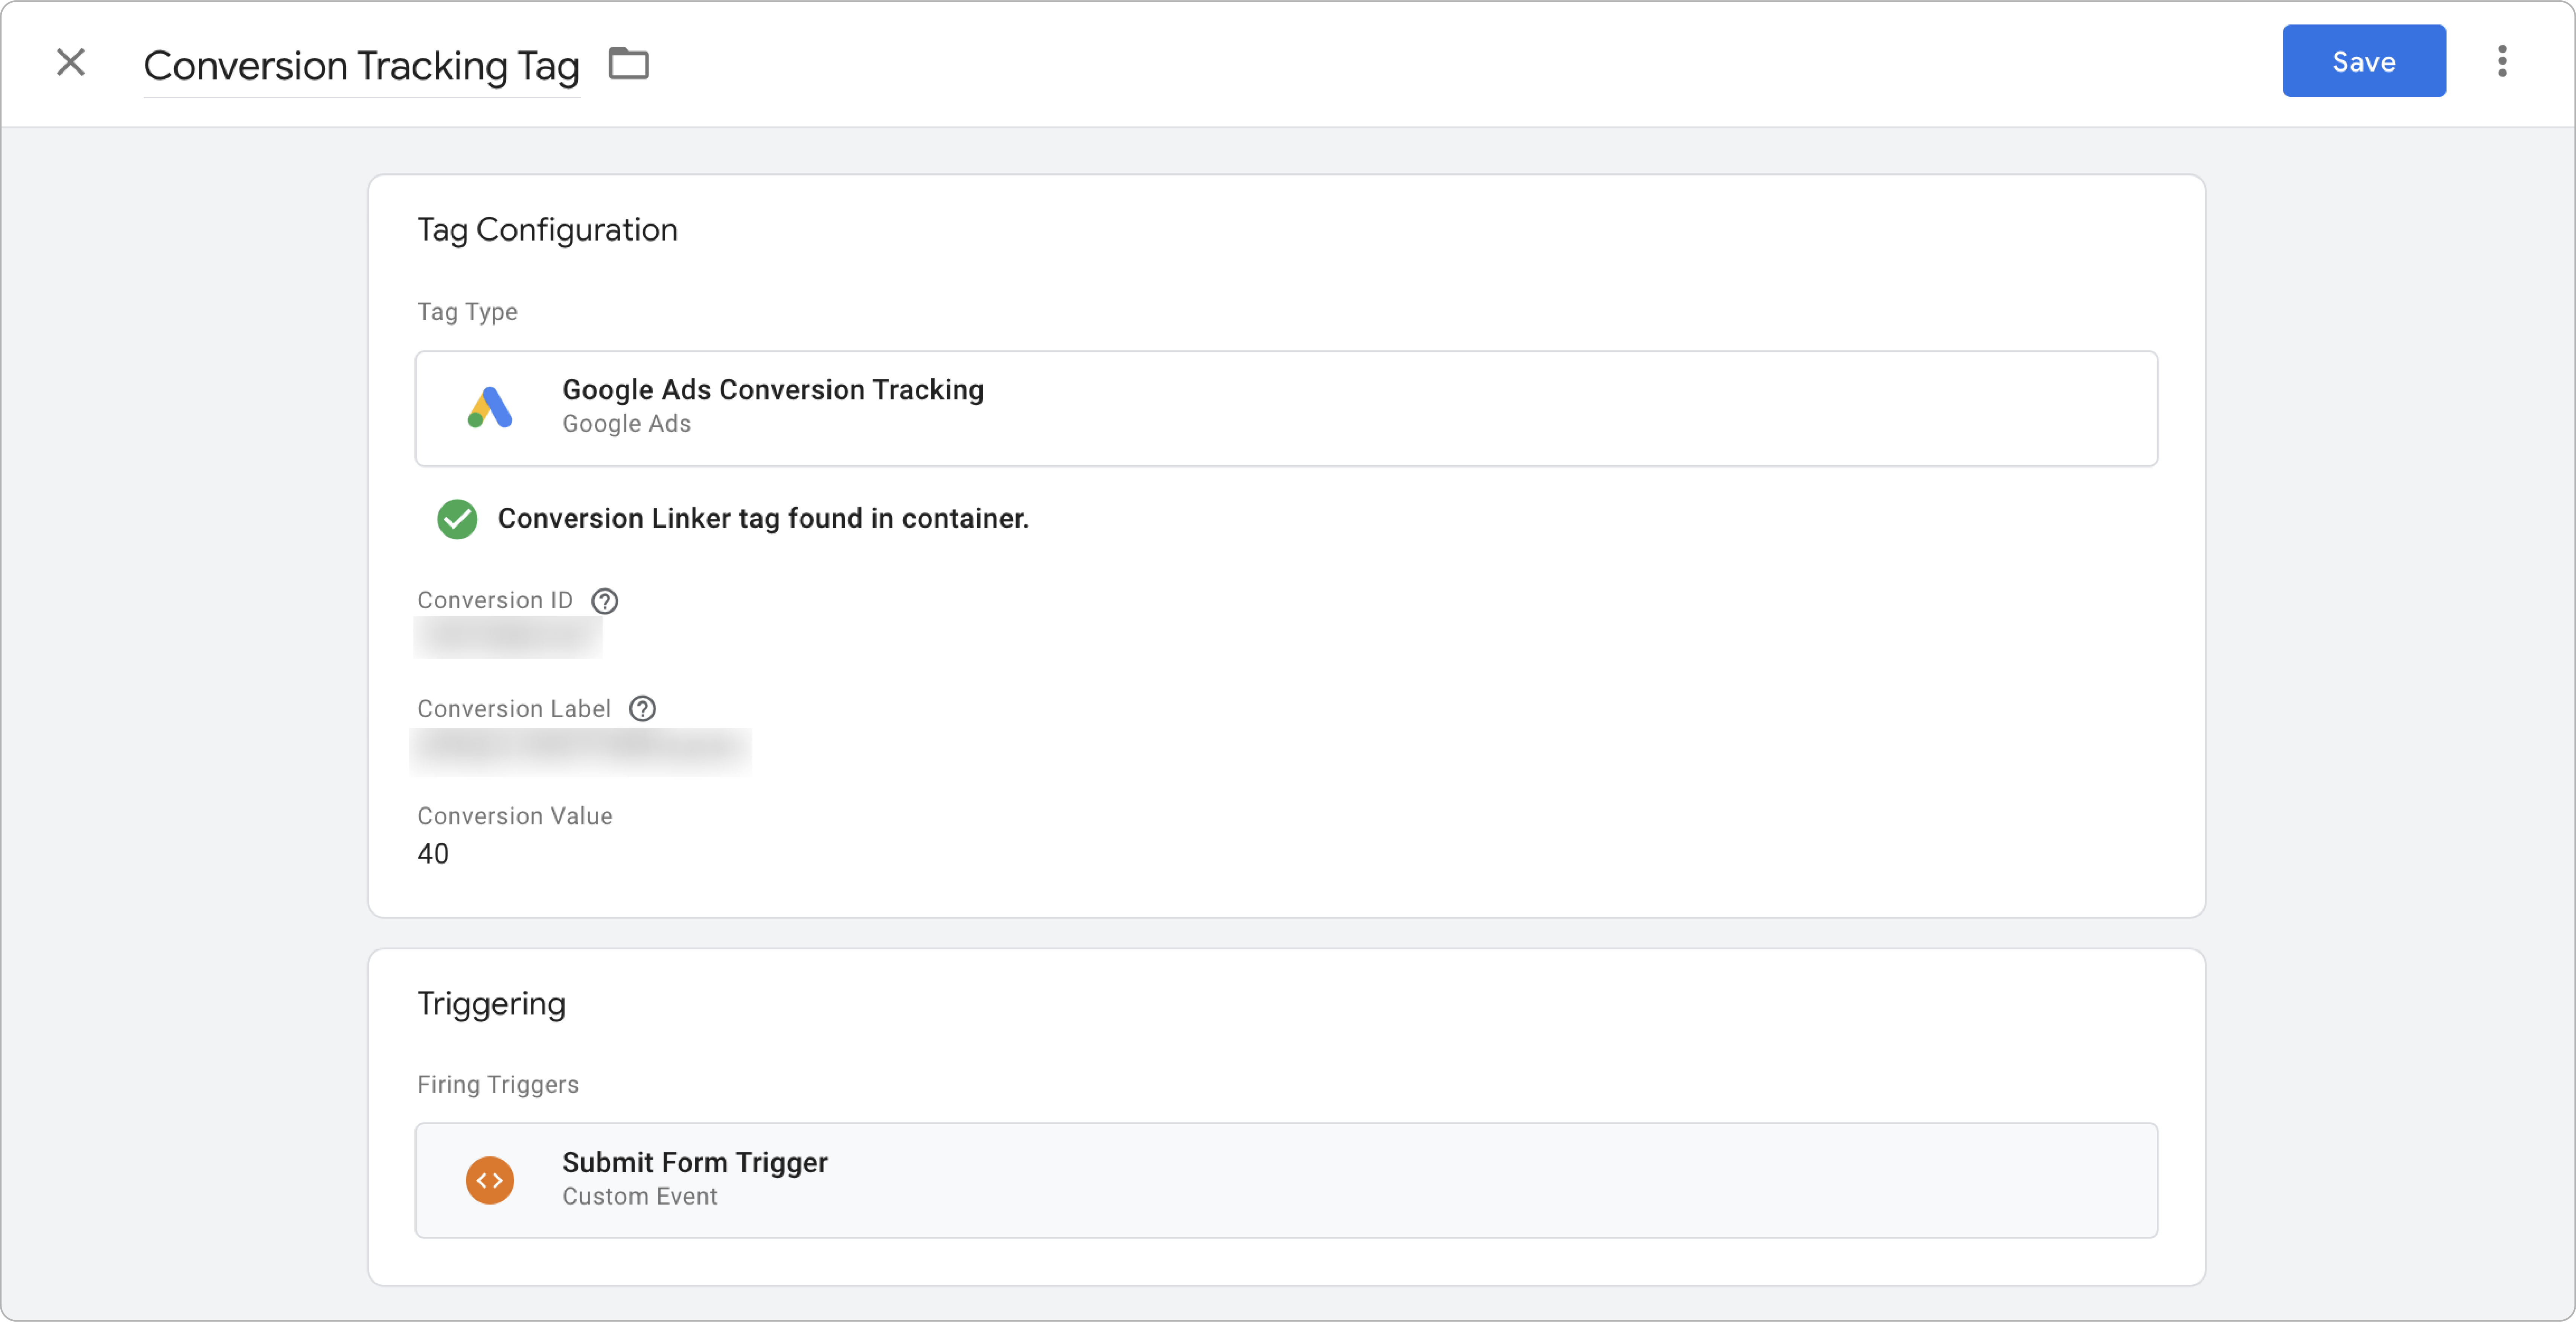This screenshot has width=2576, height=1322.
Task: Open Conversion ID help question icon
Action: pyautogui.click(x=605, y=601)
